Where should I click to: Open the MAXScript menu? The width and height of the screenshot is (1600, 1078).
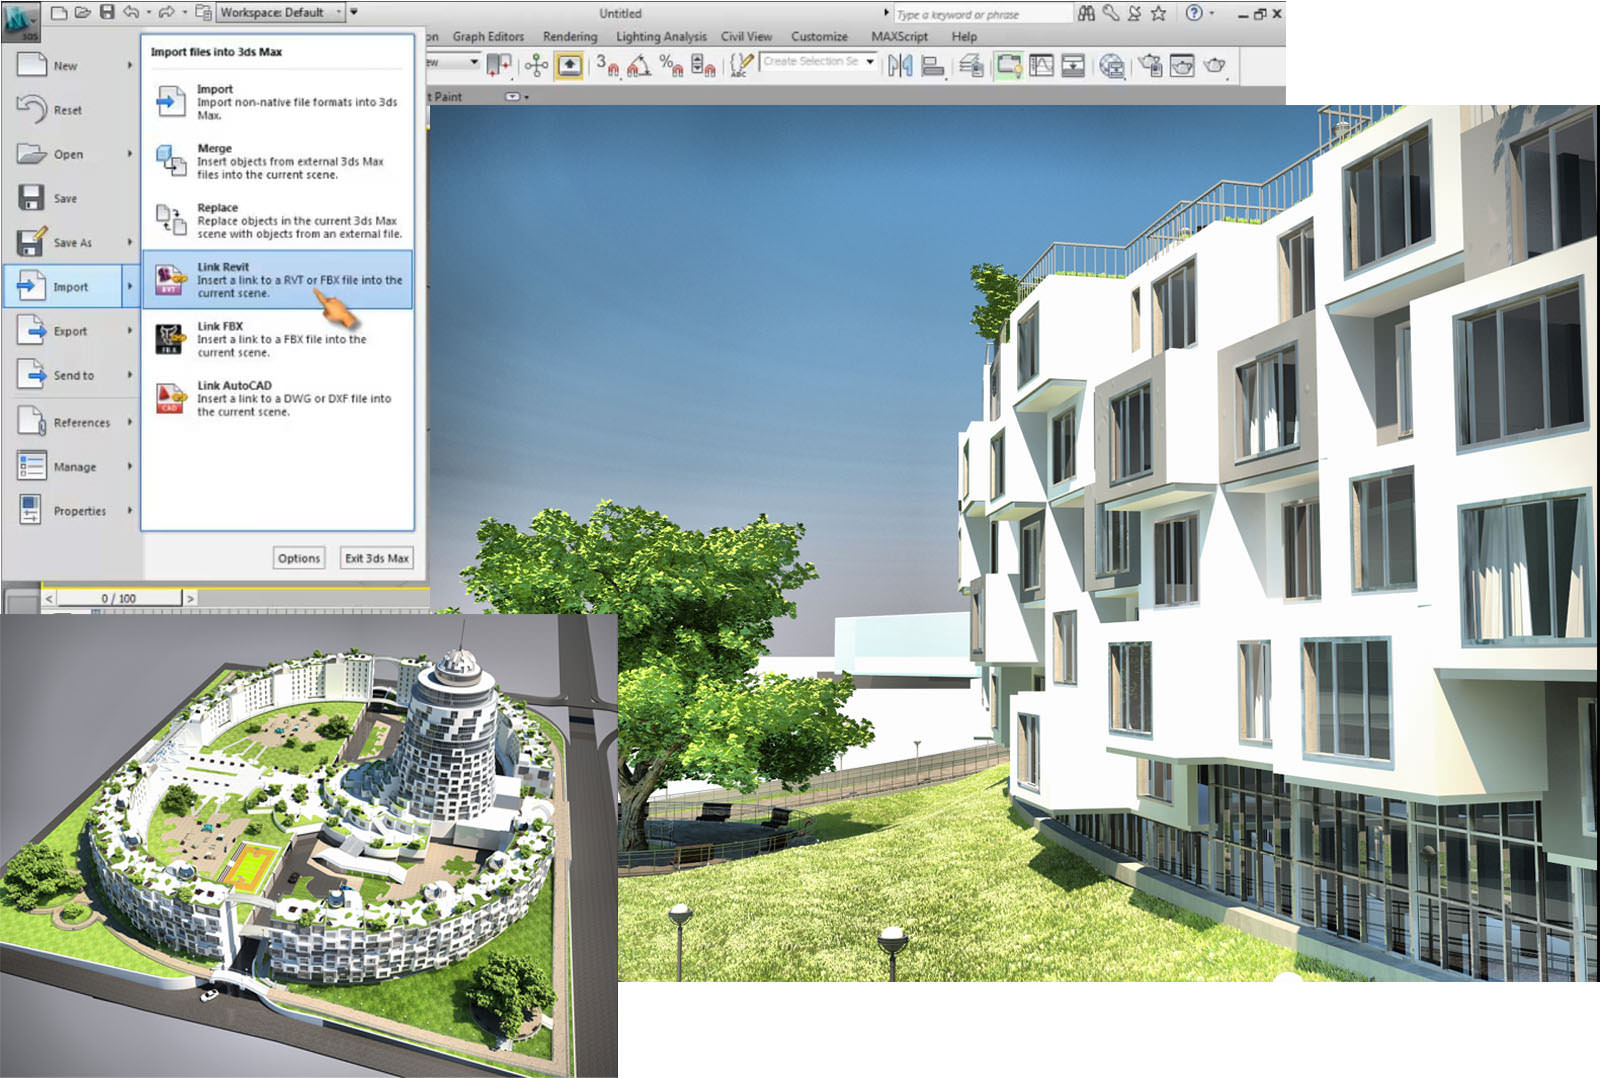[899, 36]
